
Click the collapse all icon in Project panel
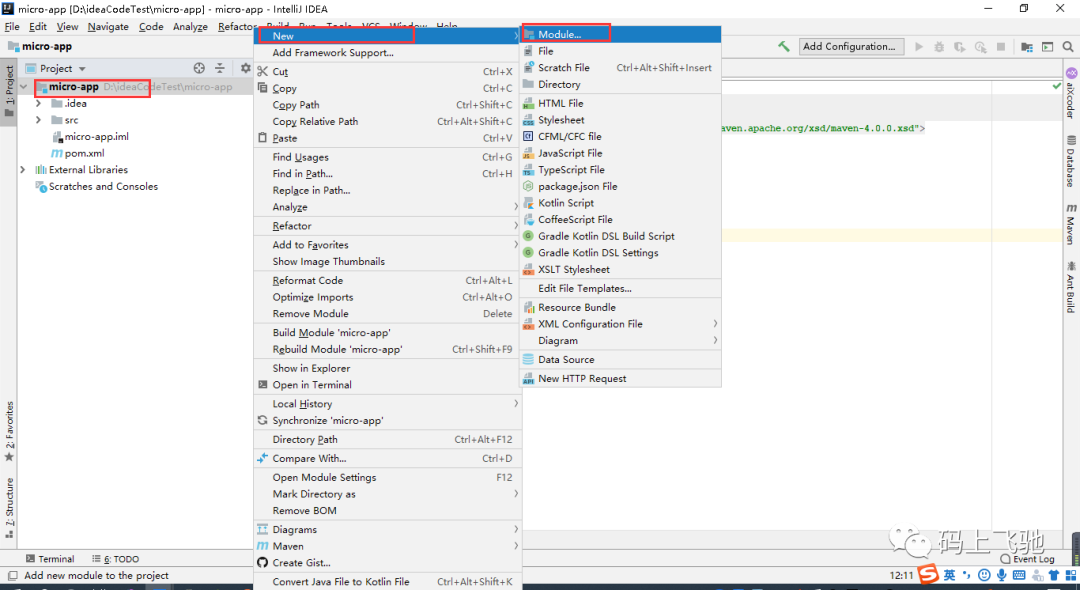coord(220,68)
